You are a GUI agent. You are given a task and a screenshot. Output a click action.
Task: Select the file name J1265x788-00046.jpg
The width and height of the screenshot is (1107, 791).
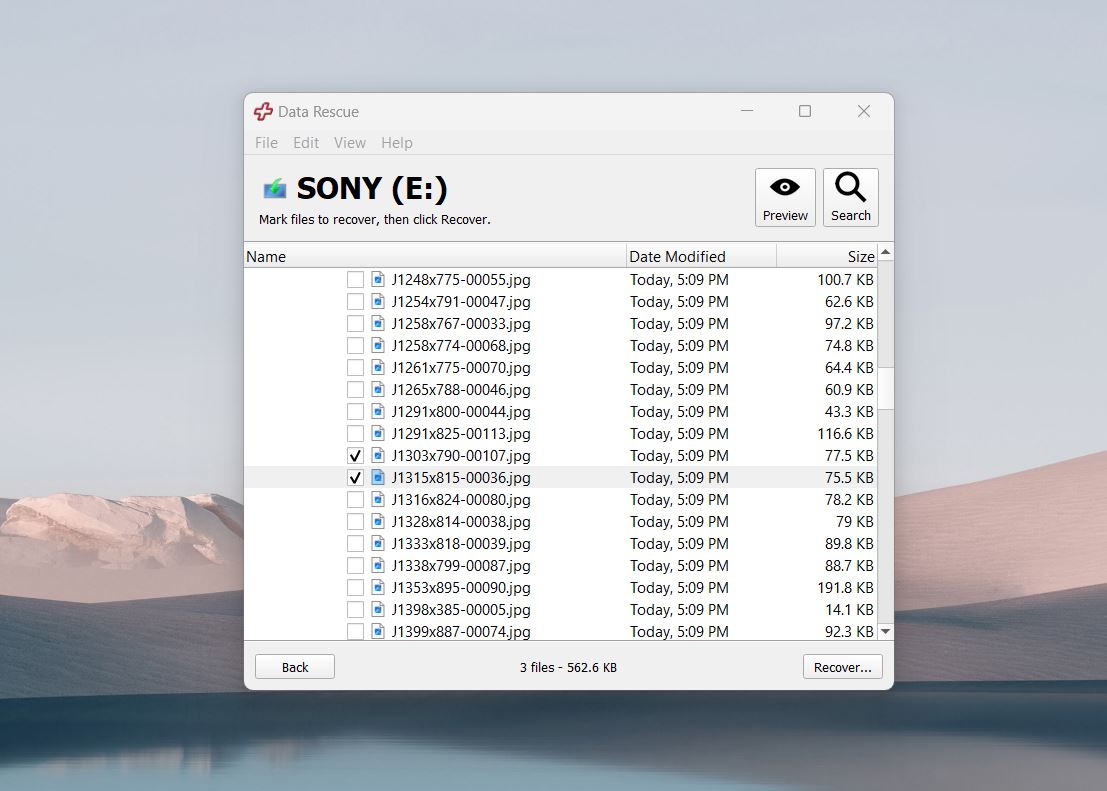(461, 389)
